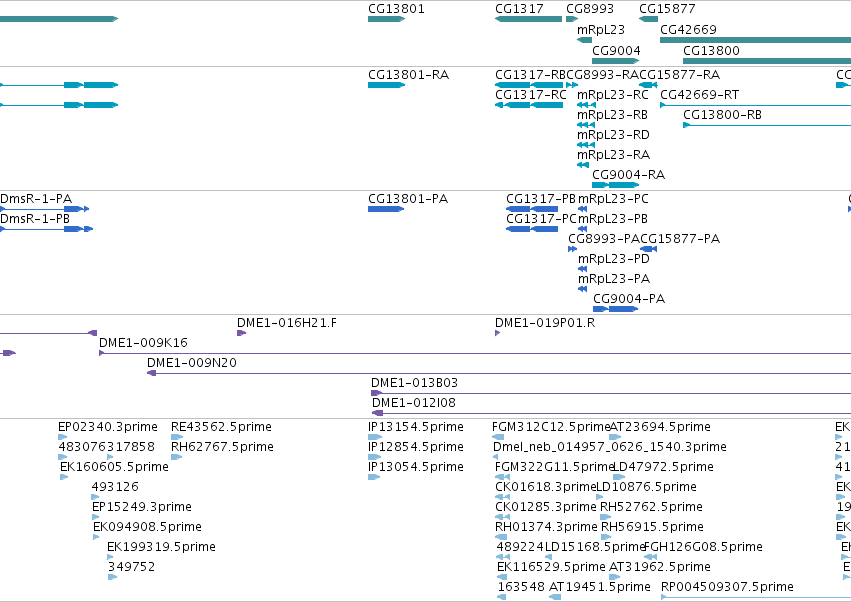Click the CG42669 gene bar
This screenshot has width=851, height=602.
point(755,40)
